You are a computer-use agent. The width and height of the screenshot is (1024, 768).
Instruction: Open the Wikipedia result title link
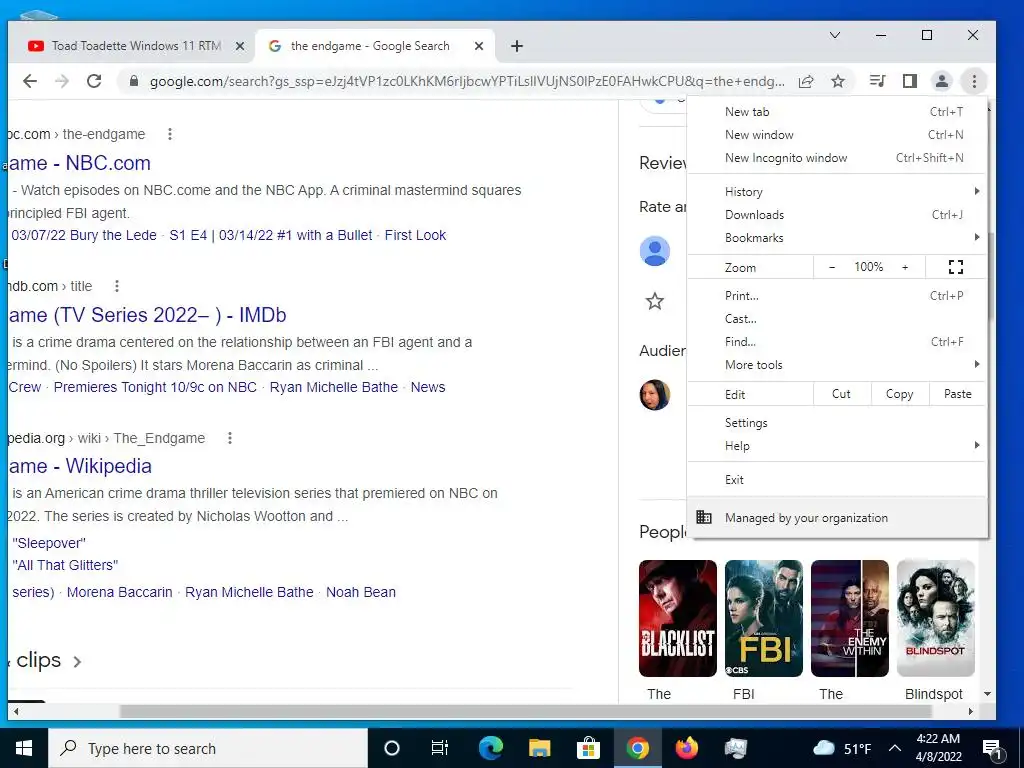[80, 466]
